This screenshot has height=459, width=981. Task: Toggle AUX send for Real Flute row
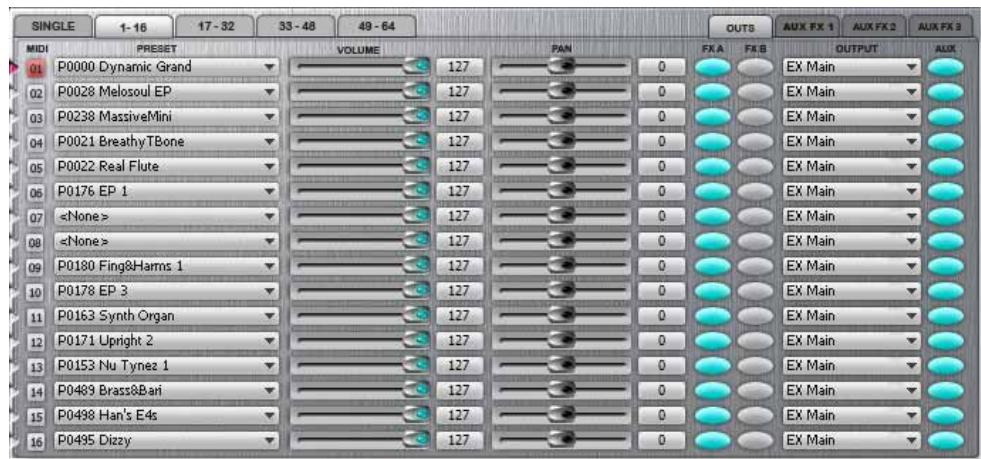tap(945, 167)
